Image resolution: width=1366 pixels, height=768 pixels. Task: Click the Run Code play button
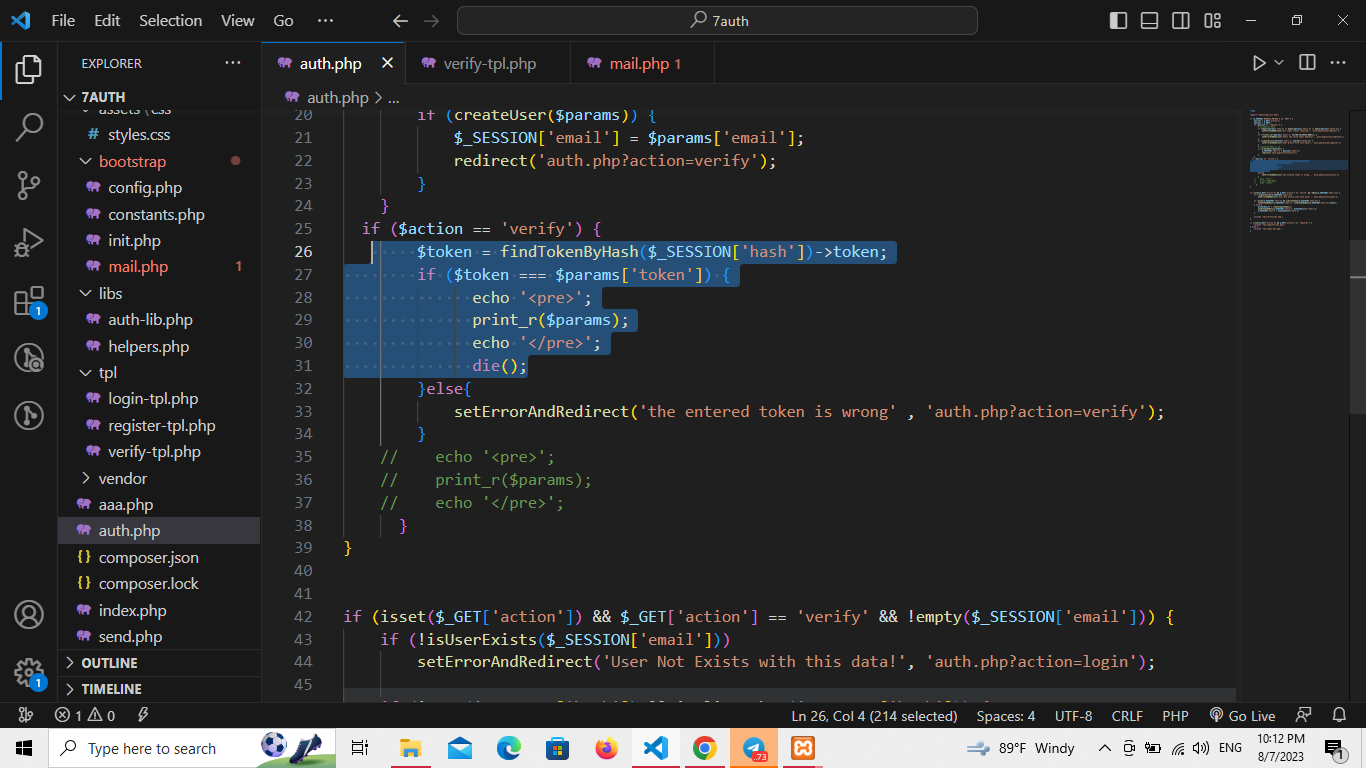(1259, 63)
